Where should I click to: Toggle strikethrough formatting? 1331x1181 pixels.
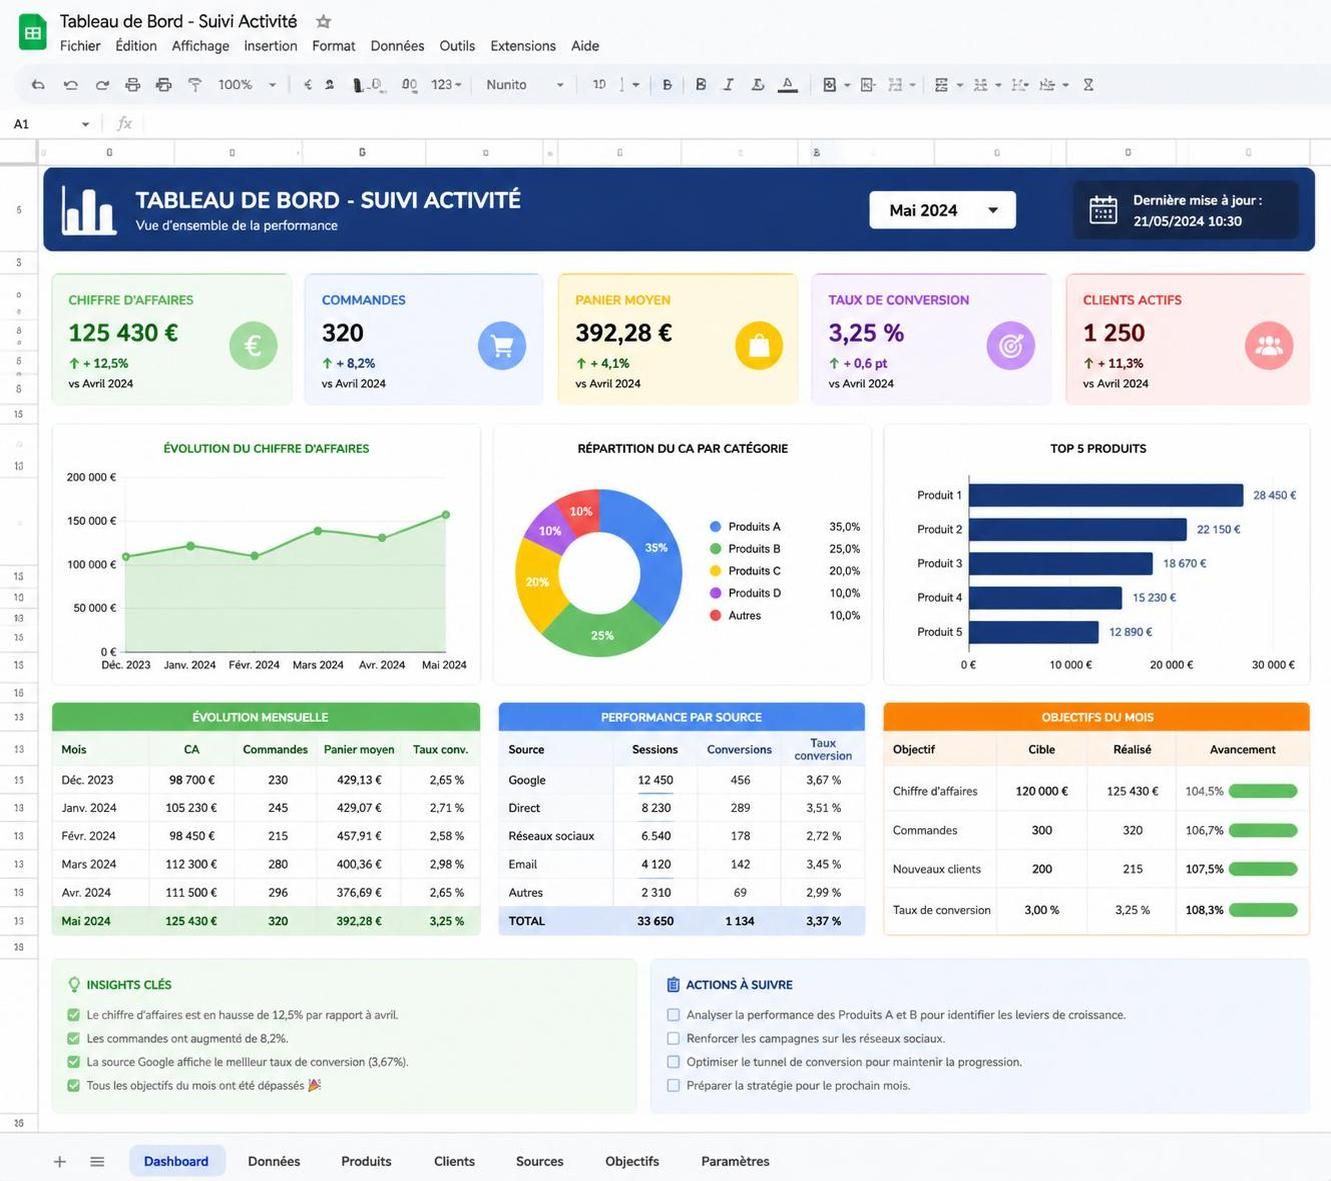(x=757, y=85)
